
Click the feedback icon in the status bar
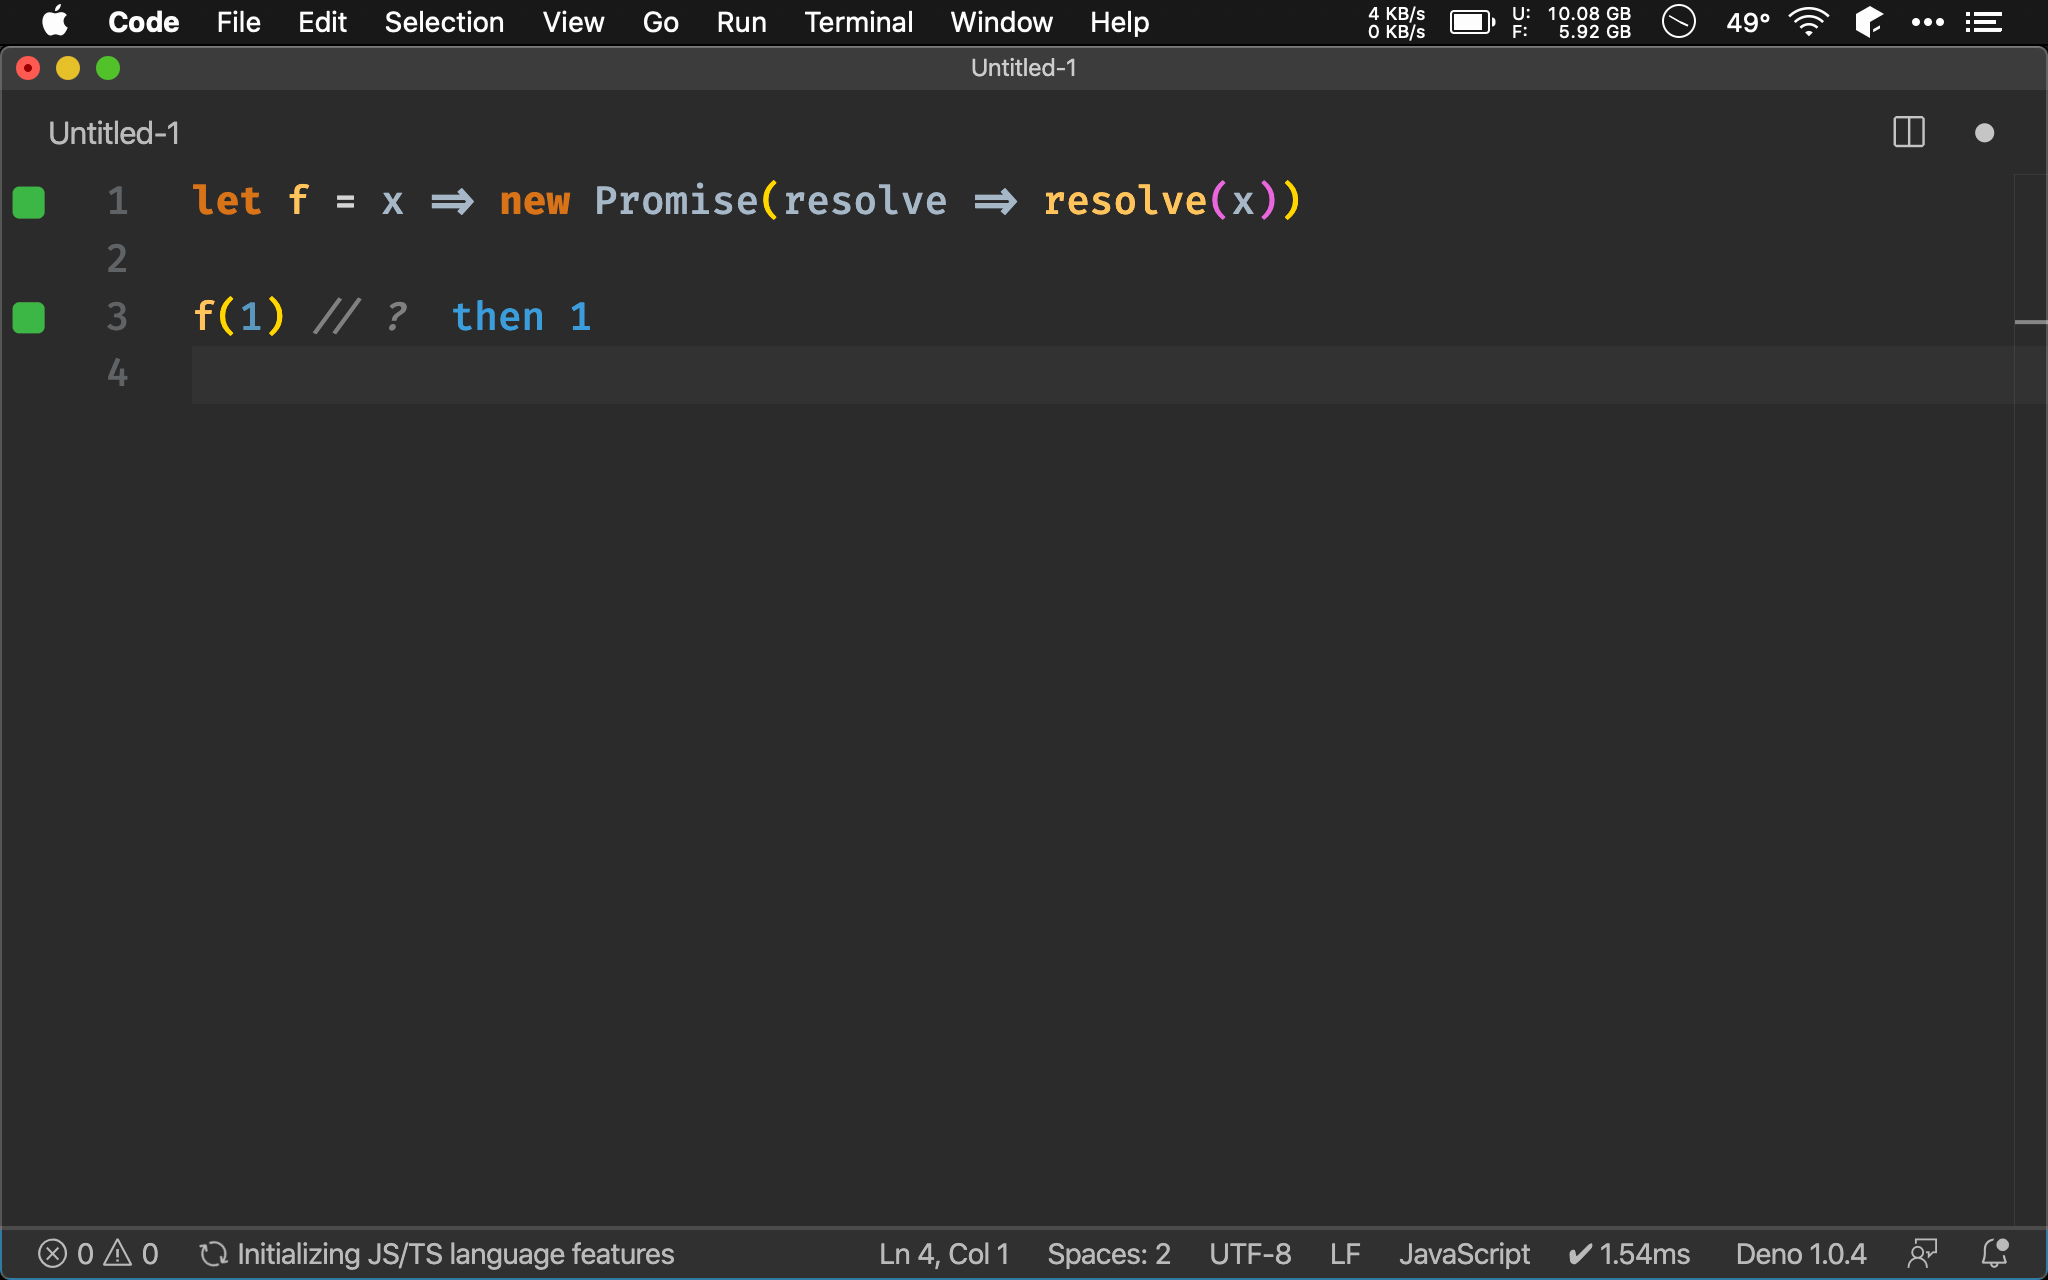click(x=1922, y=1254)
